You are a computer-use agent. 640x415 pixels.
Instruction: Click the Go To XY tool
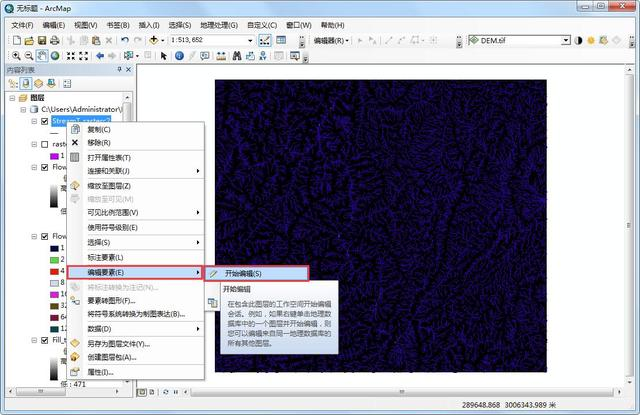[262, 56]
